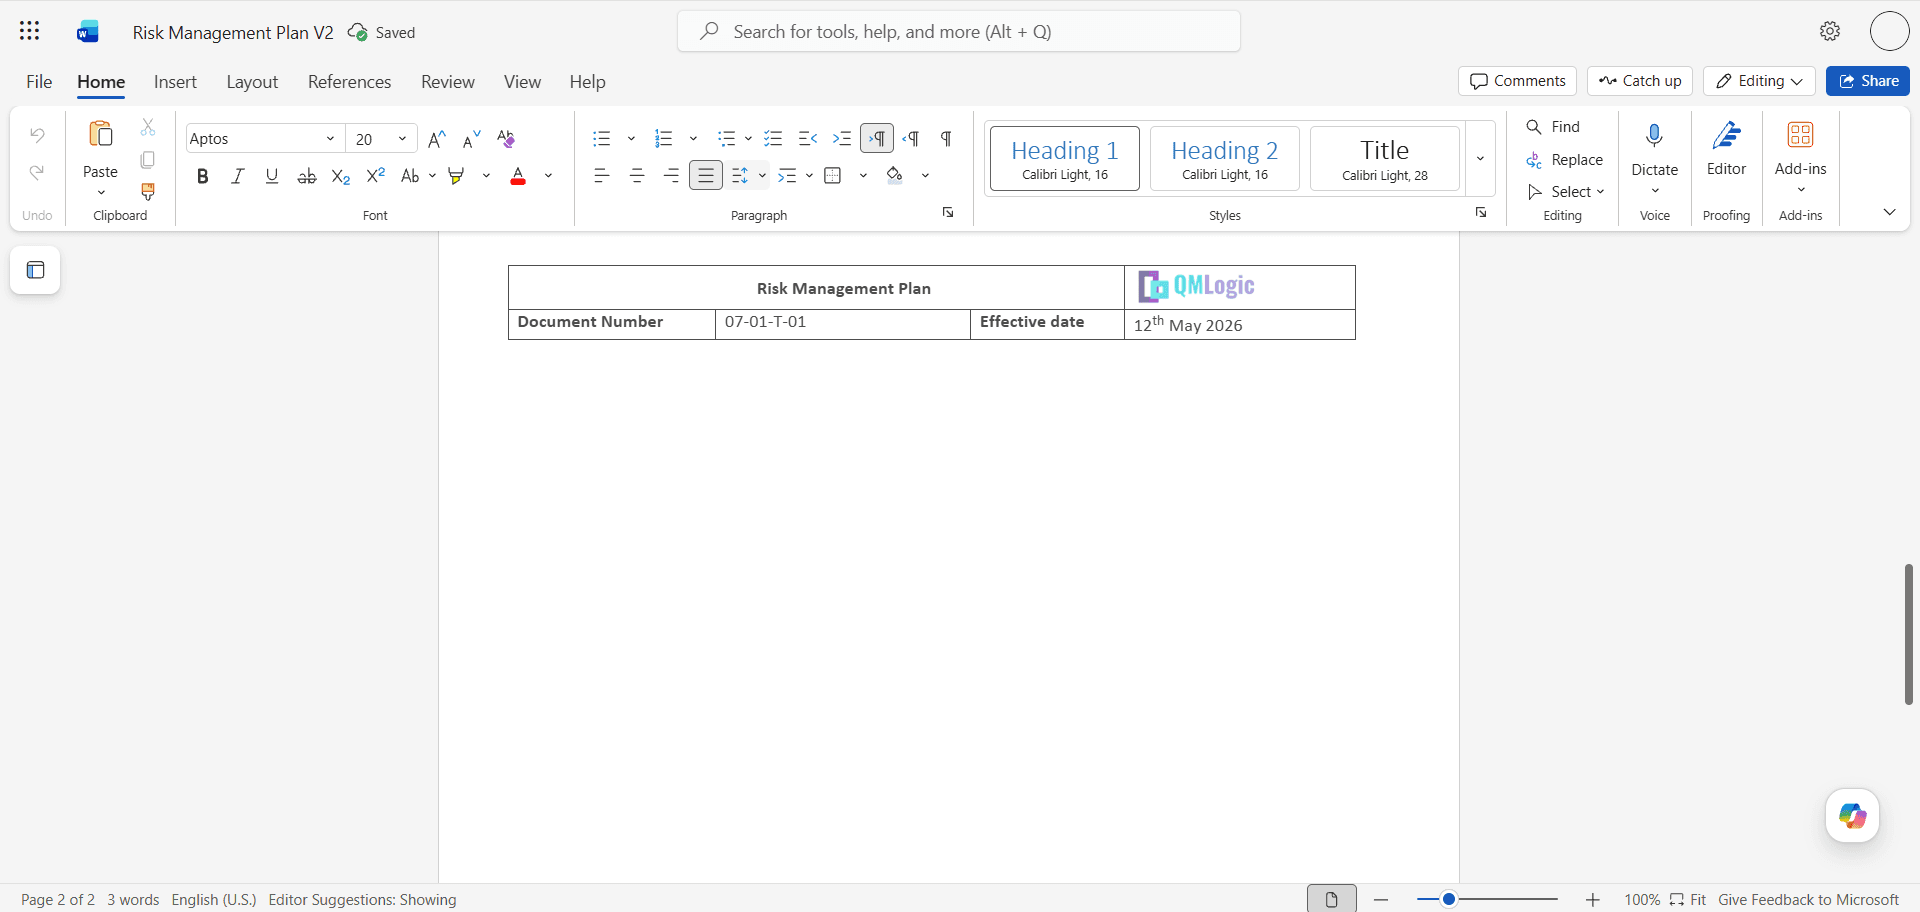The width and height of the screenshot is (1920, 912).
Task: Decrease paragraph indent
Action: pos(808,139)
